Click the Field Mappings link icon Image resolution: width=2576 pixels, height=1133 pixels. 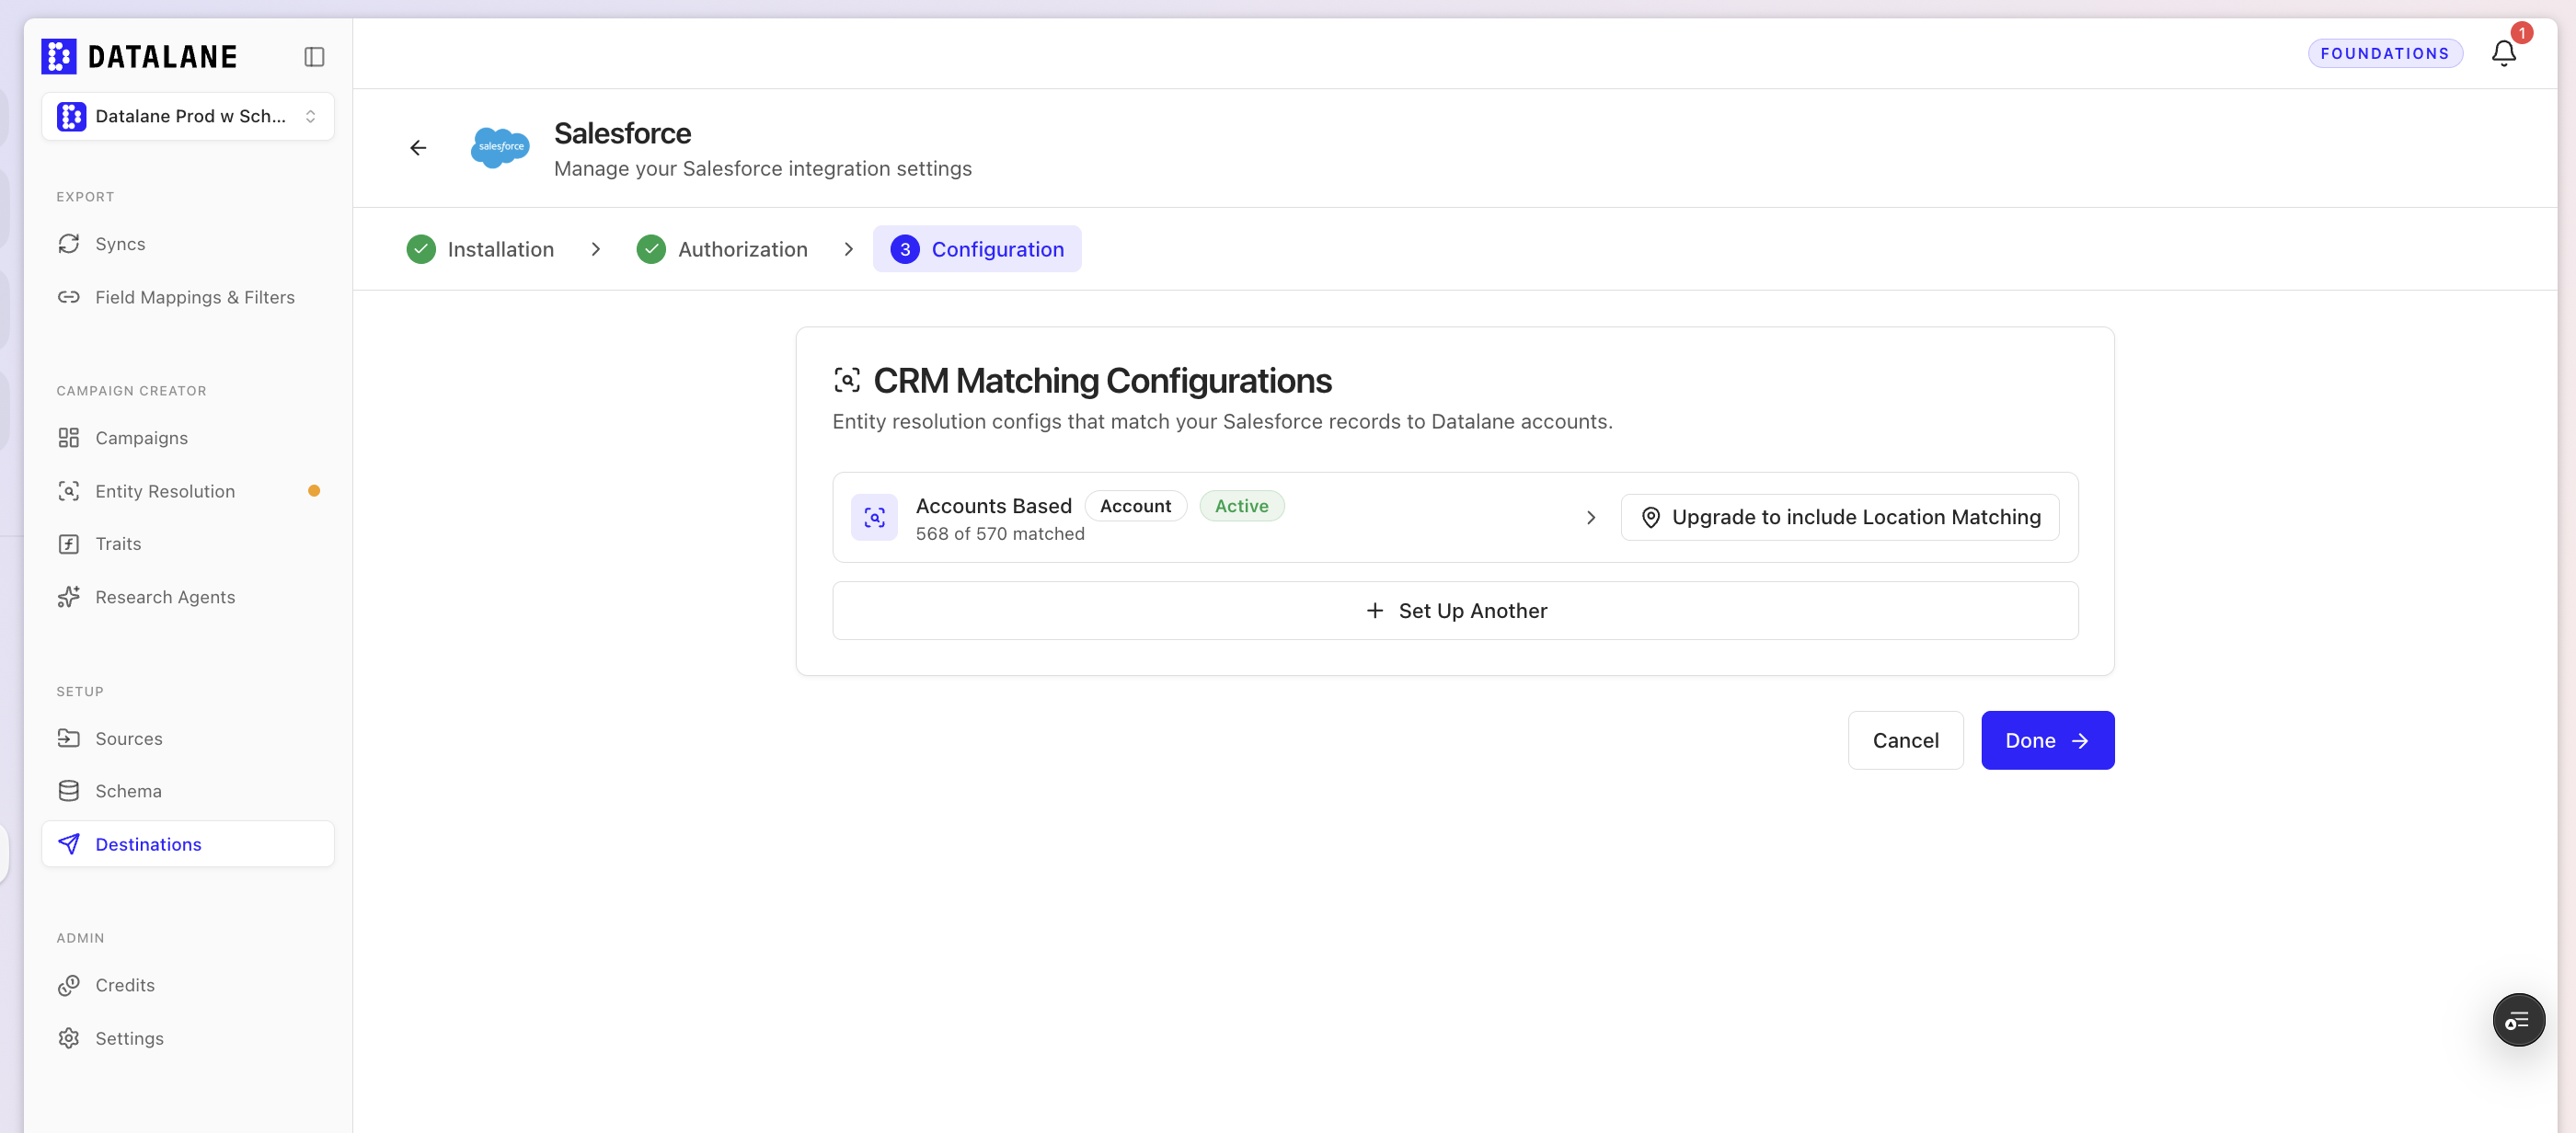pos(69,297)
